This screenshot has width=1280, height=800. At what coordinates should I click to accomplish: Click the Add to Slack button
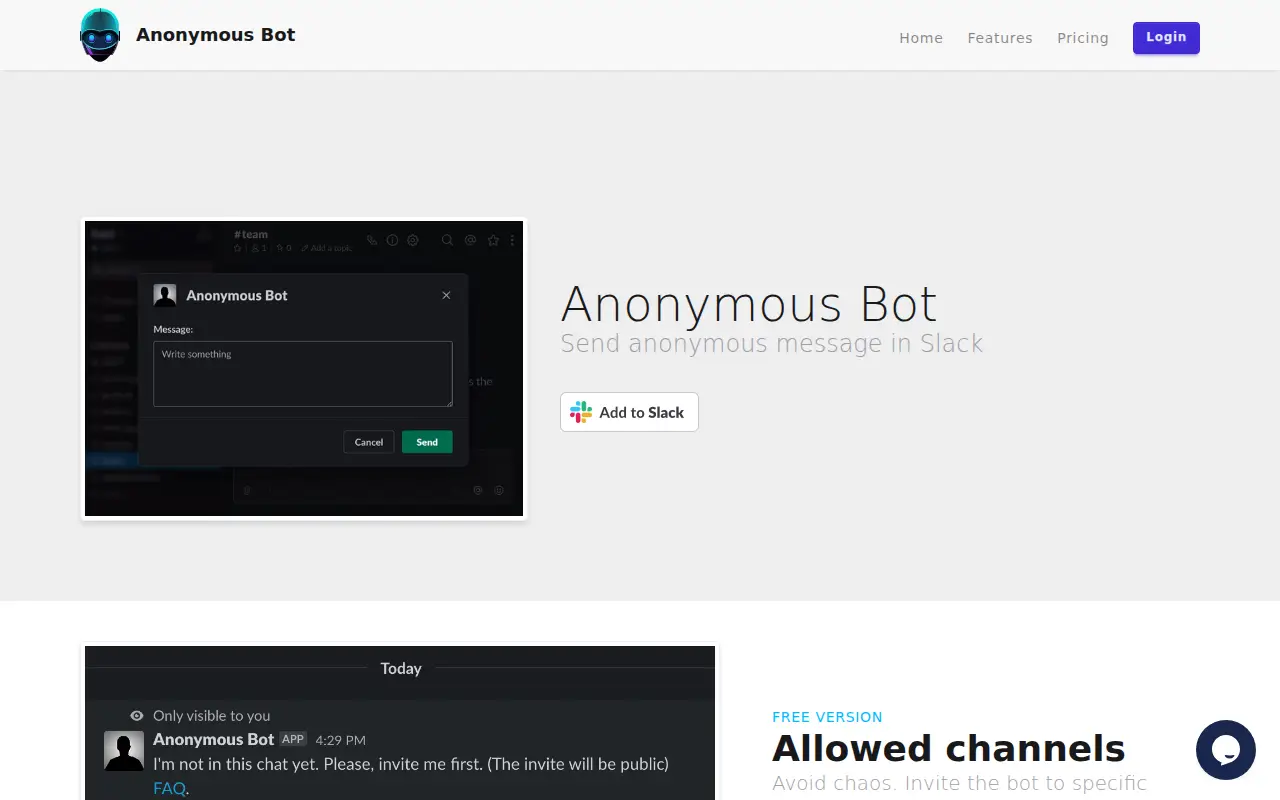(x=629, y=412)
